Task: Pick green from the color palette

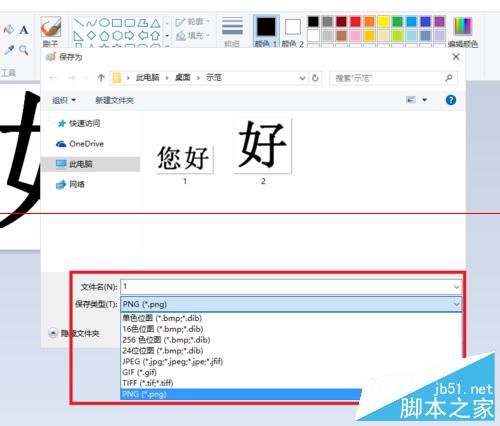Action: coord(397,22)
